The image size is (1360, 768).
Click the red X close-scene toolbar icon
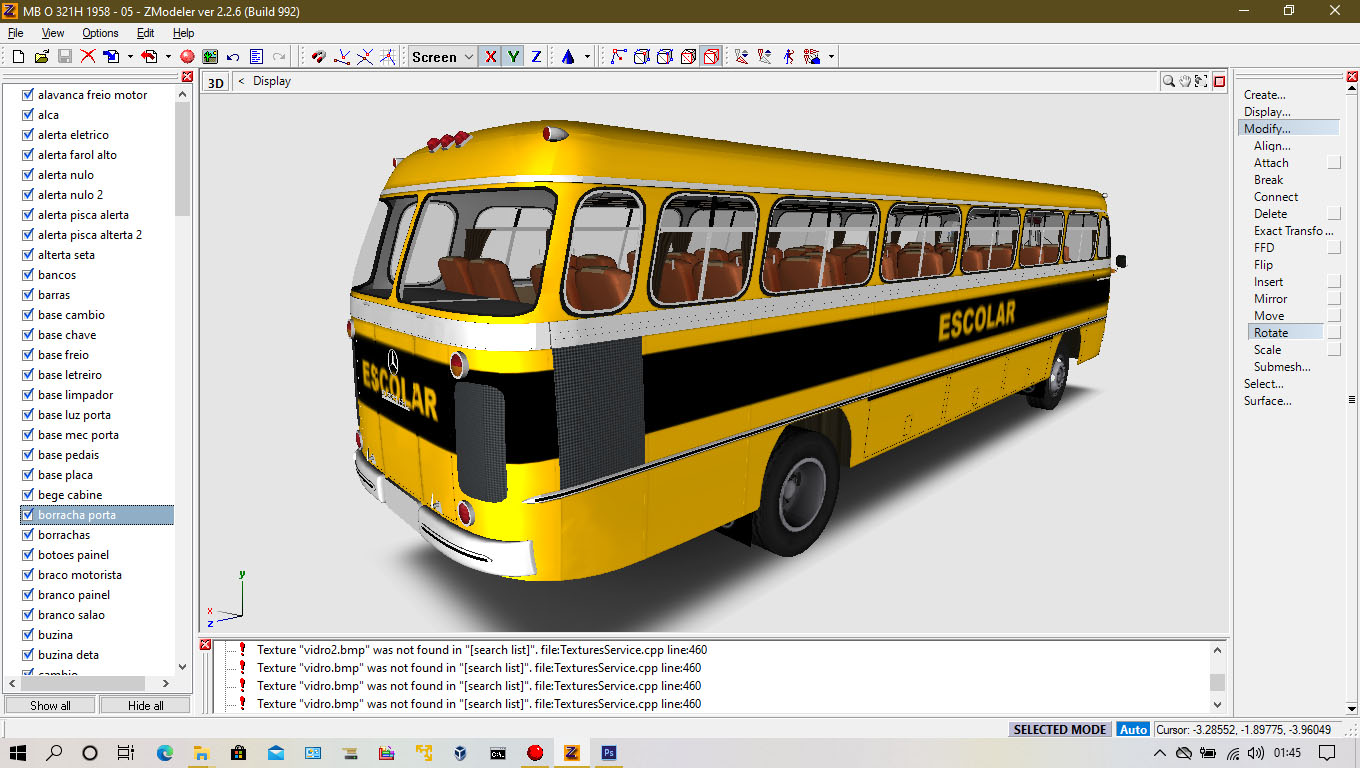pyautogui.click(x=88, y=57)
